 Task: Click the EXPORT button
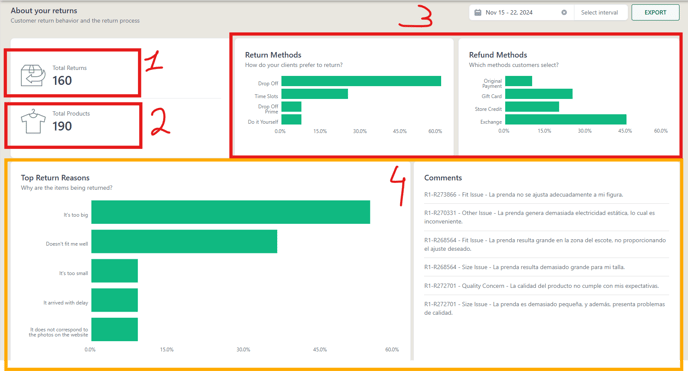tap(655, 13)
